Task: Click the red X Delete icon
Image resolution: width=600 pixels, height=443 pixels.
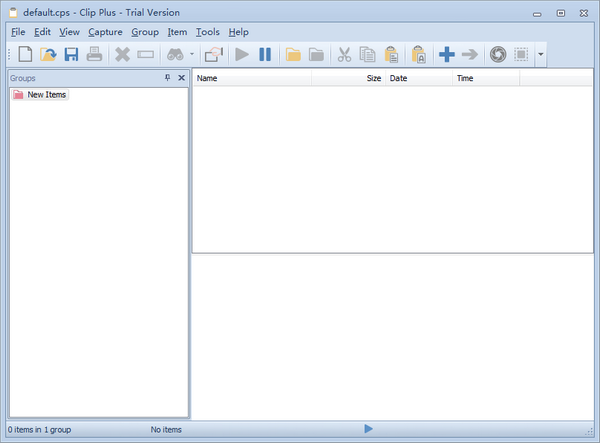Action: pos(122,55)
